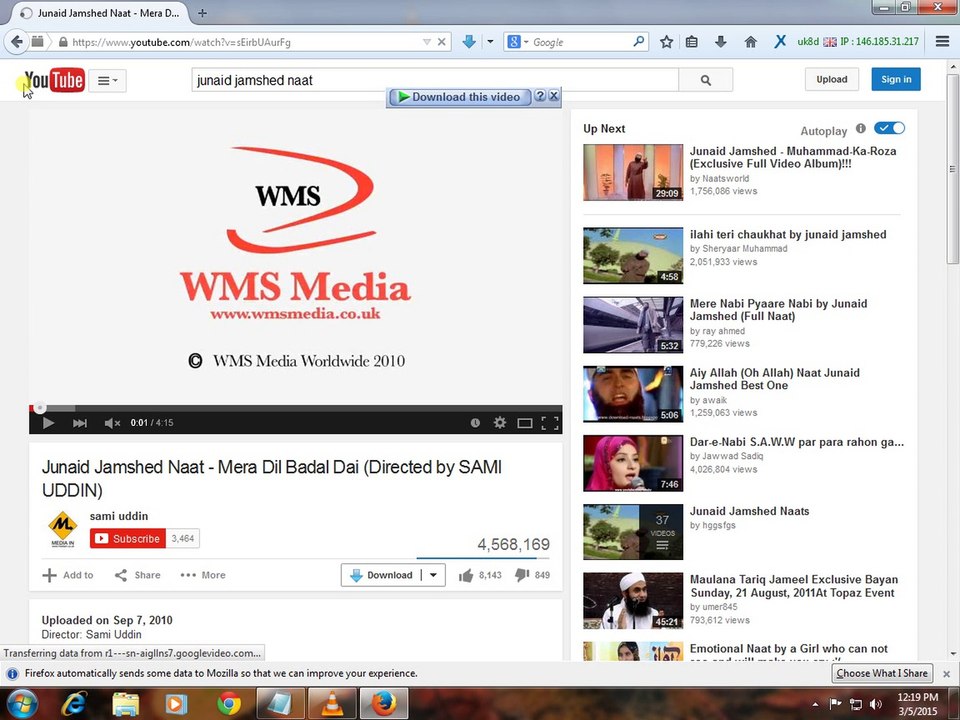Unmute the video player volume
The width and height of the screenshot is (960, 720).
pyautogui.click(x=111, y=422)
